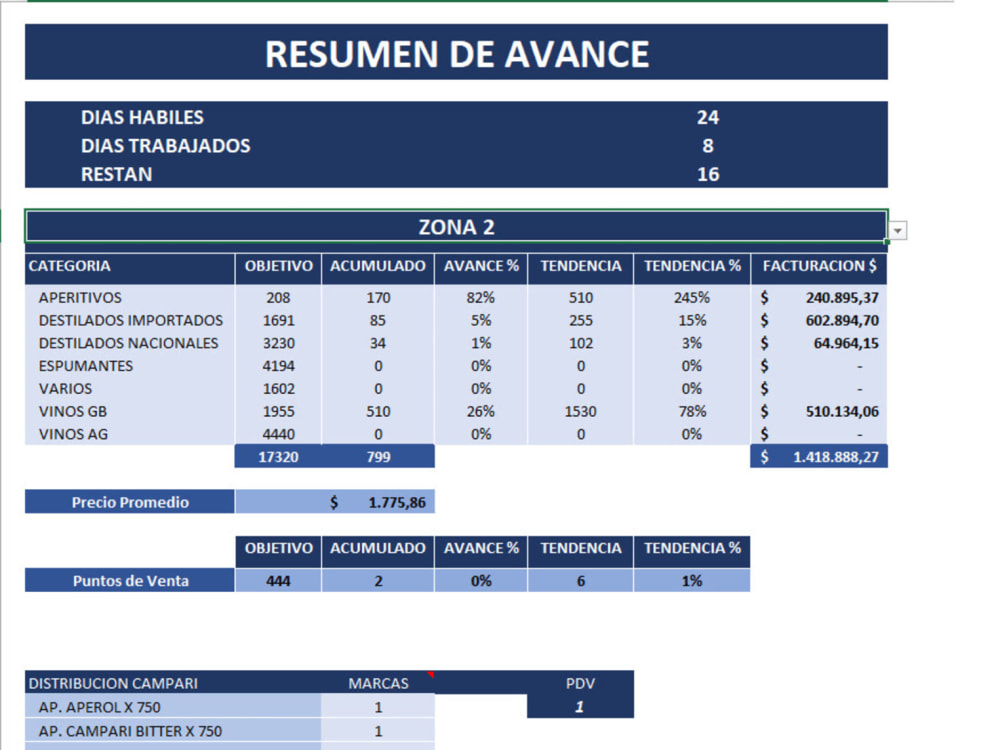Screen dimensions: 1000x750
Task: Select APERITIVOS acumulado value 170
Action: tap(378, 297)
